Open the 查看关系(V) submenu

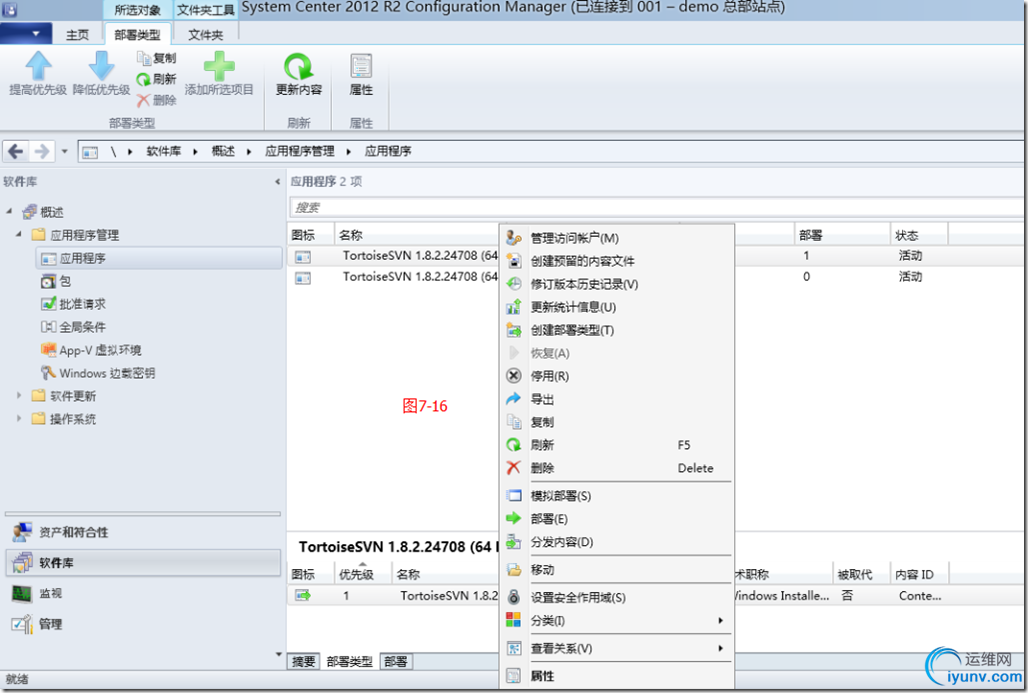(x=615, y=648)
